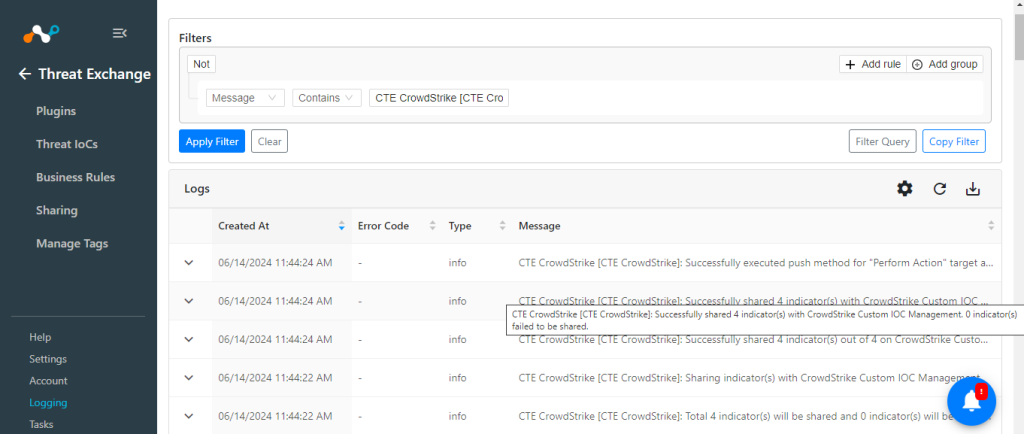Open Plugins in the sidebar
Viewport: 1024px width, 434px height.
pos(56,111)
